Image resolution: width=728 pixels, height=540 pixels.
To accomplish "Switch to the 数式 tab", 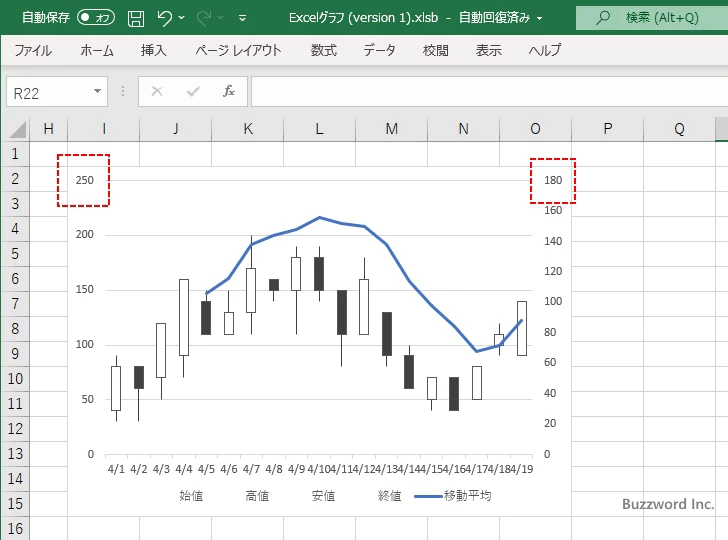I will [324, 50].
